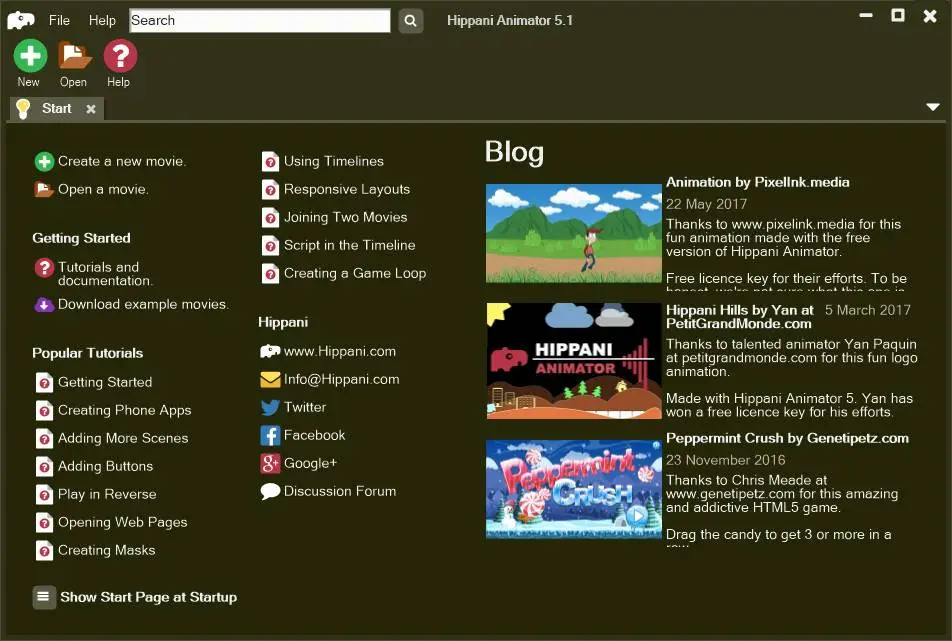The width and height of the screenshot is (952, 641).
Task: Click the Twitter bird icon
Action: click(x=270, y=407)
